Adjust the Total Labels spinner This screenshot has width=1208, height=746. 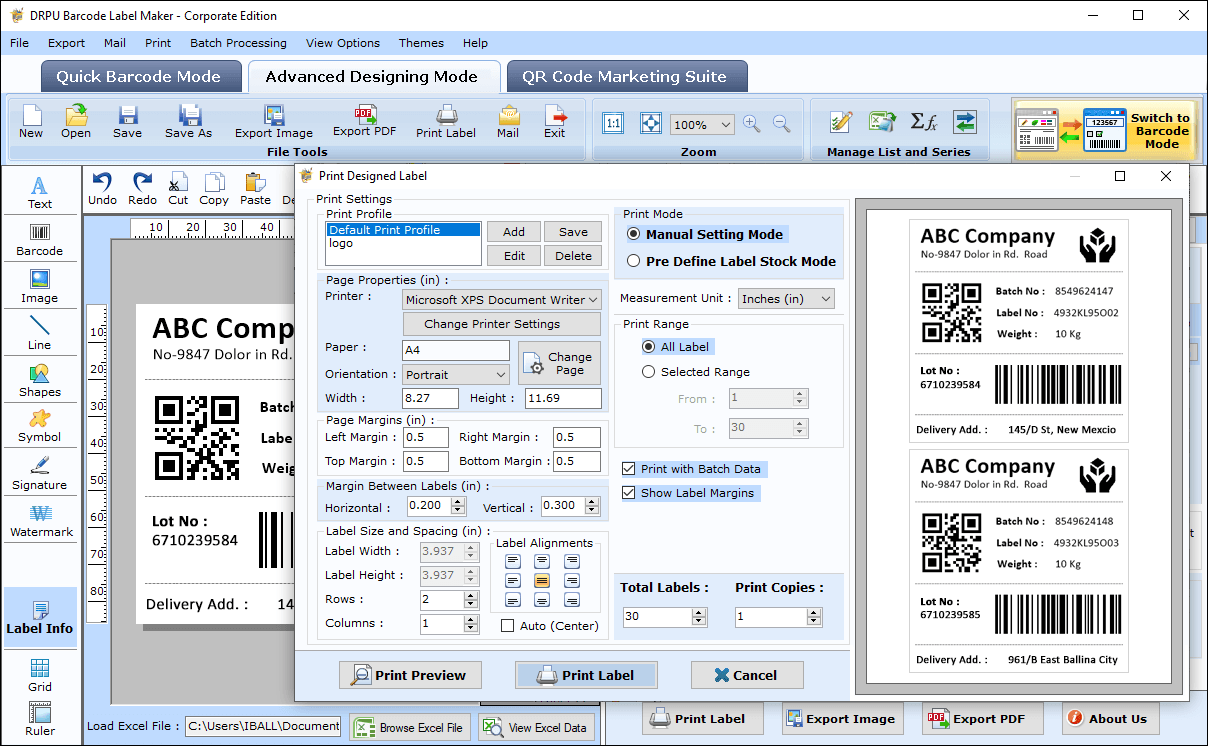click(699, 617)
